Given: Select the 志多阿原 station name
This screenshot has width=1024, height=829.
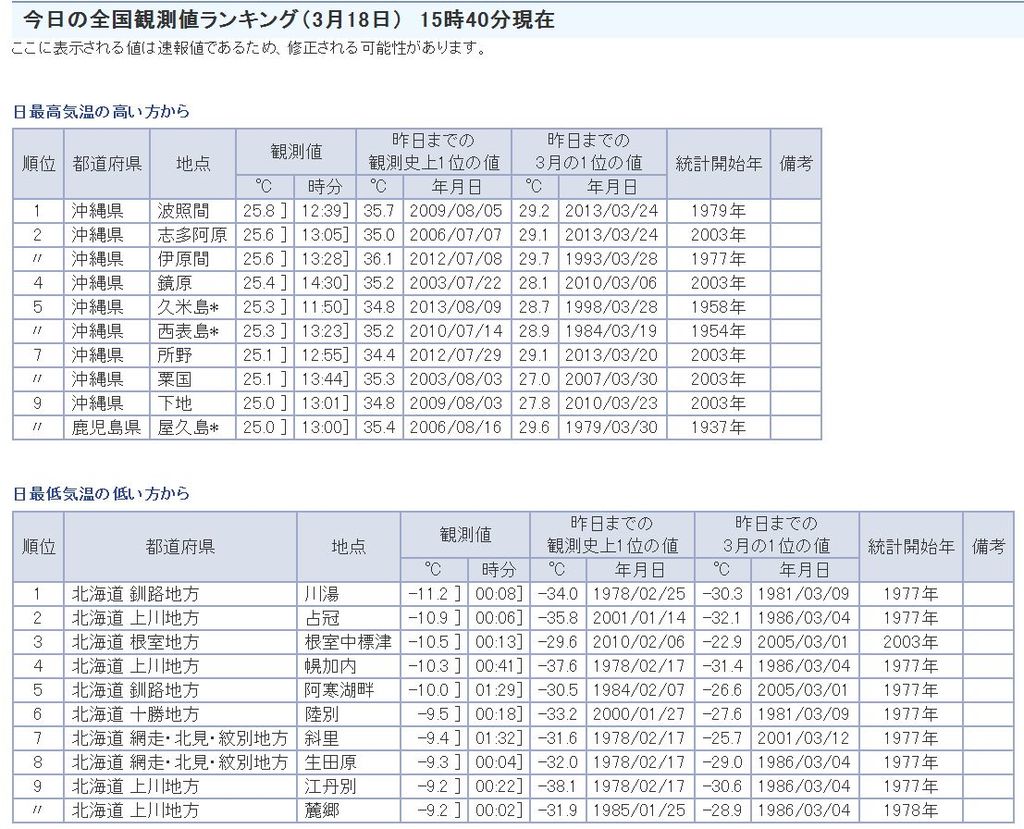Looking at the screenshot, I should tap(192, 235).
